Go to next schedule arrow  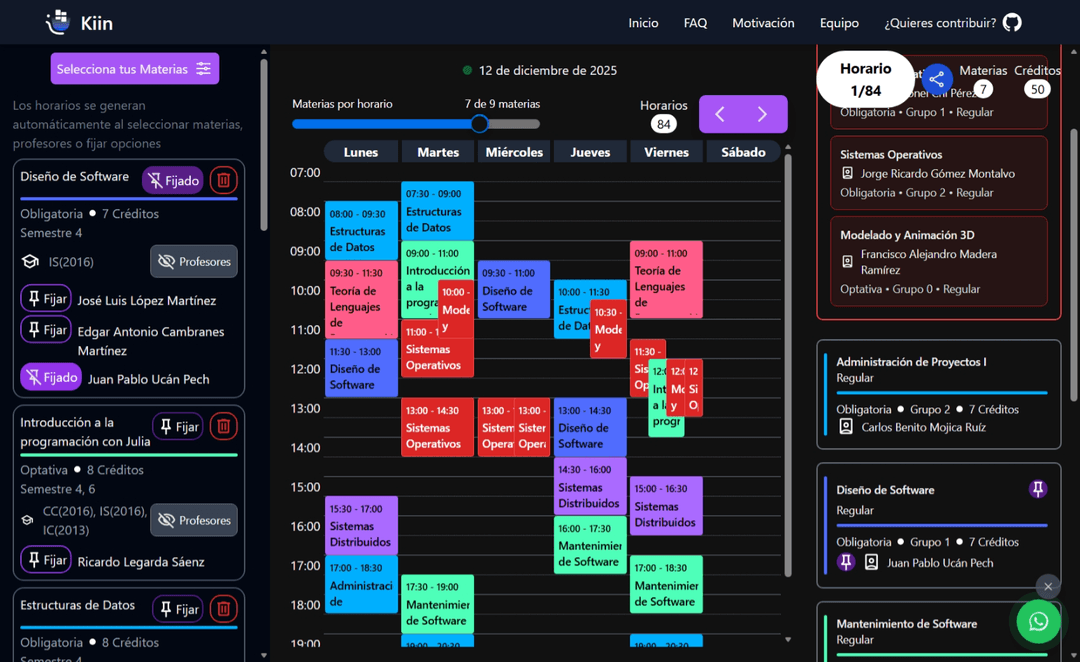[x=762, y=114]
